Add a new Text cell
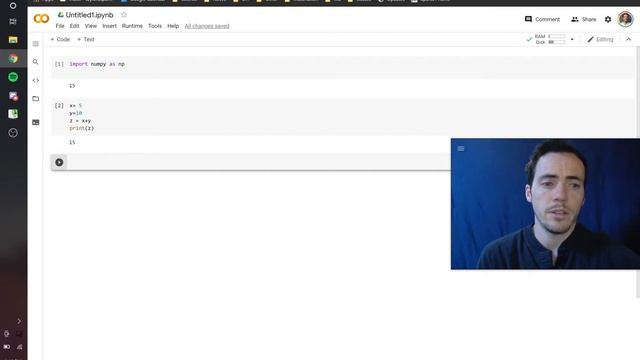The height and width of the screenshot is (360, 640). (86, 39)
